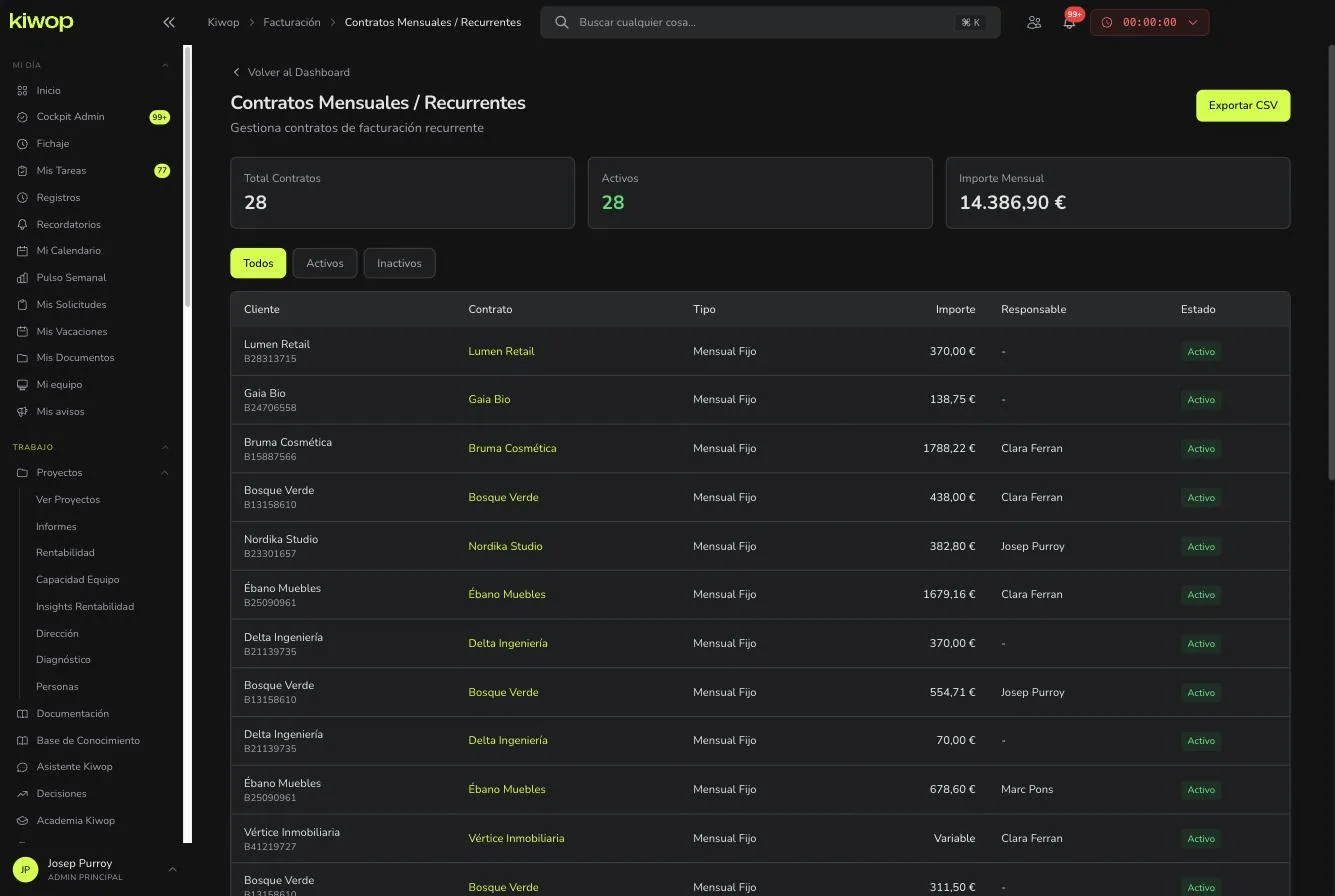Click the Mis avisos megaphone icon
Screen dimensions: 1335x896
[x=22, y=412]
